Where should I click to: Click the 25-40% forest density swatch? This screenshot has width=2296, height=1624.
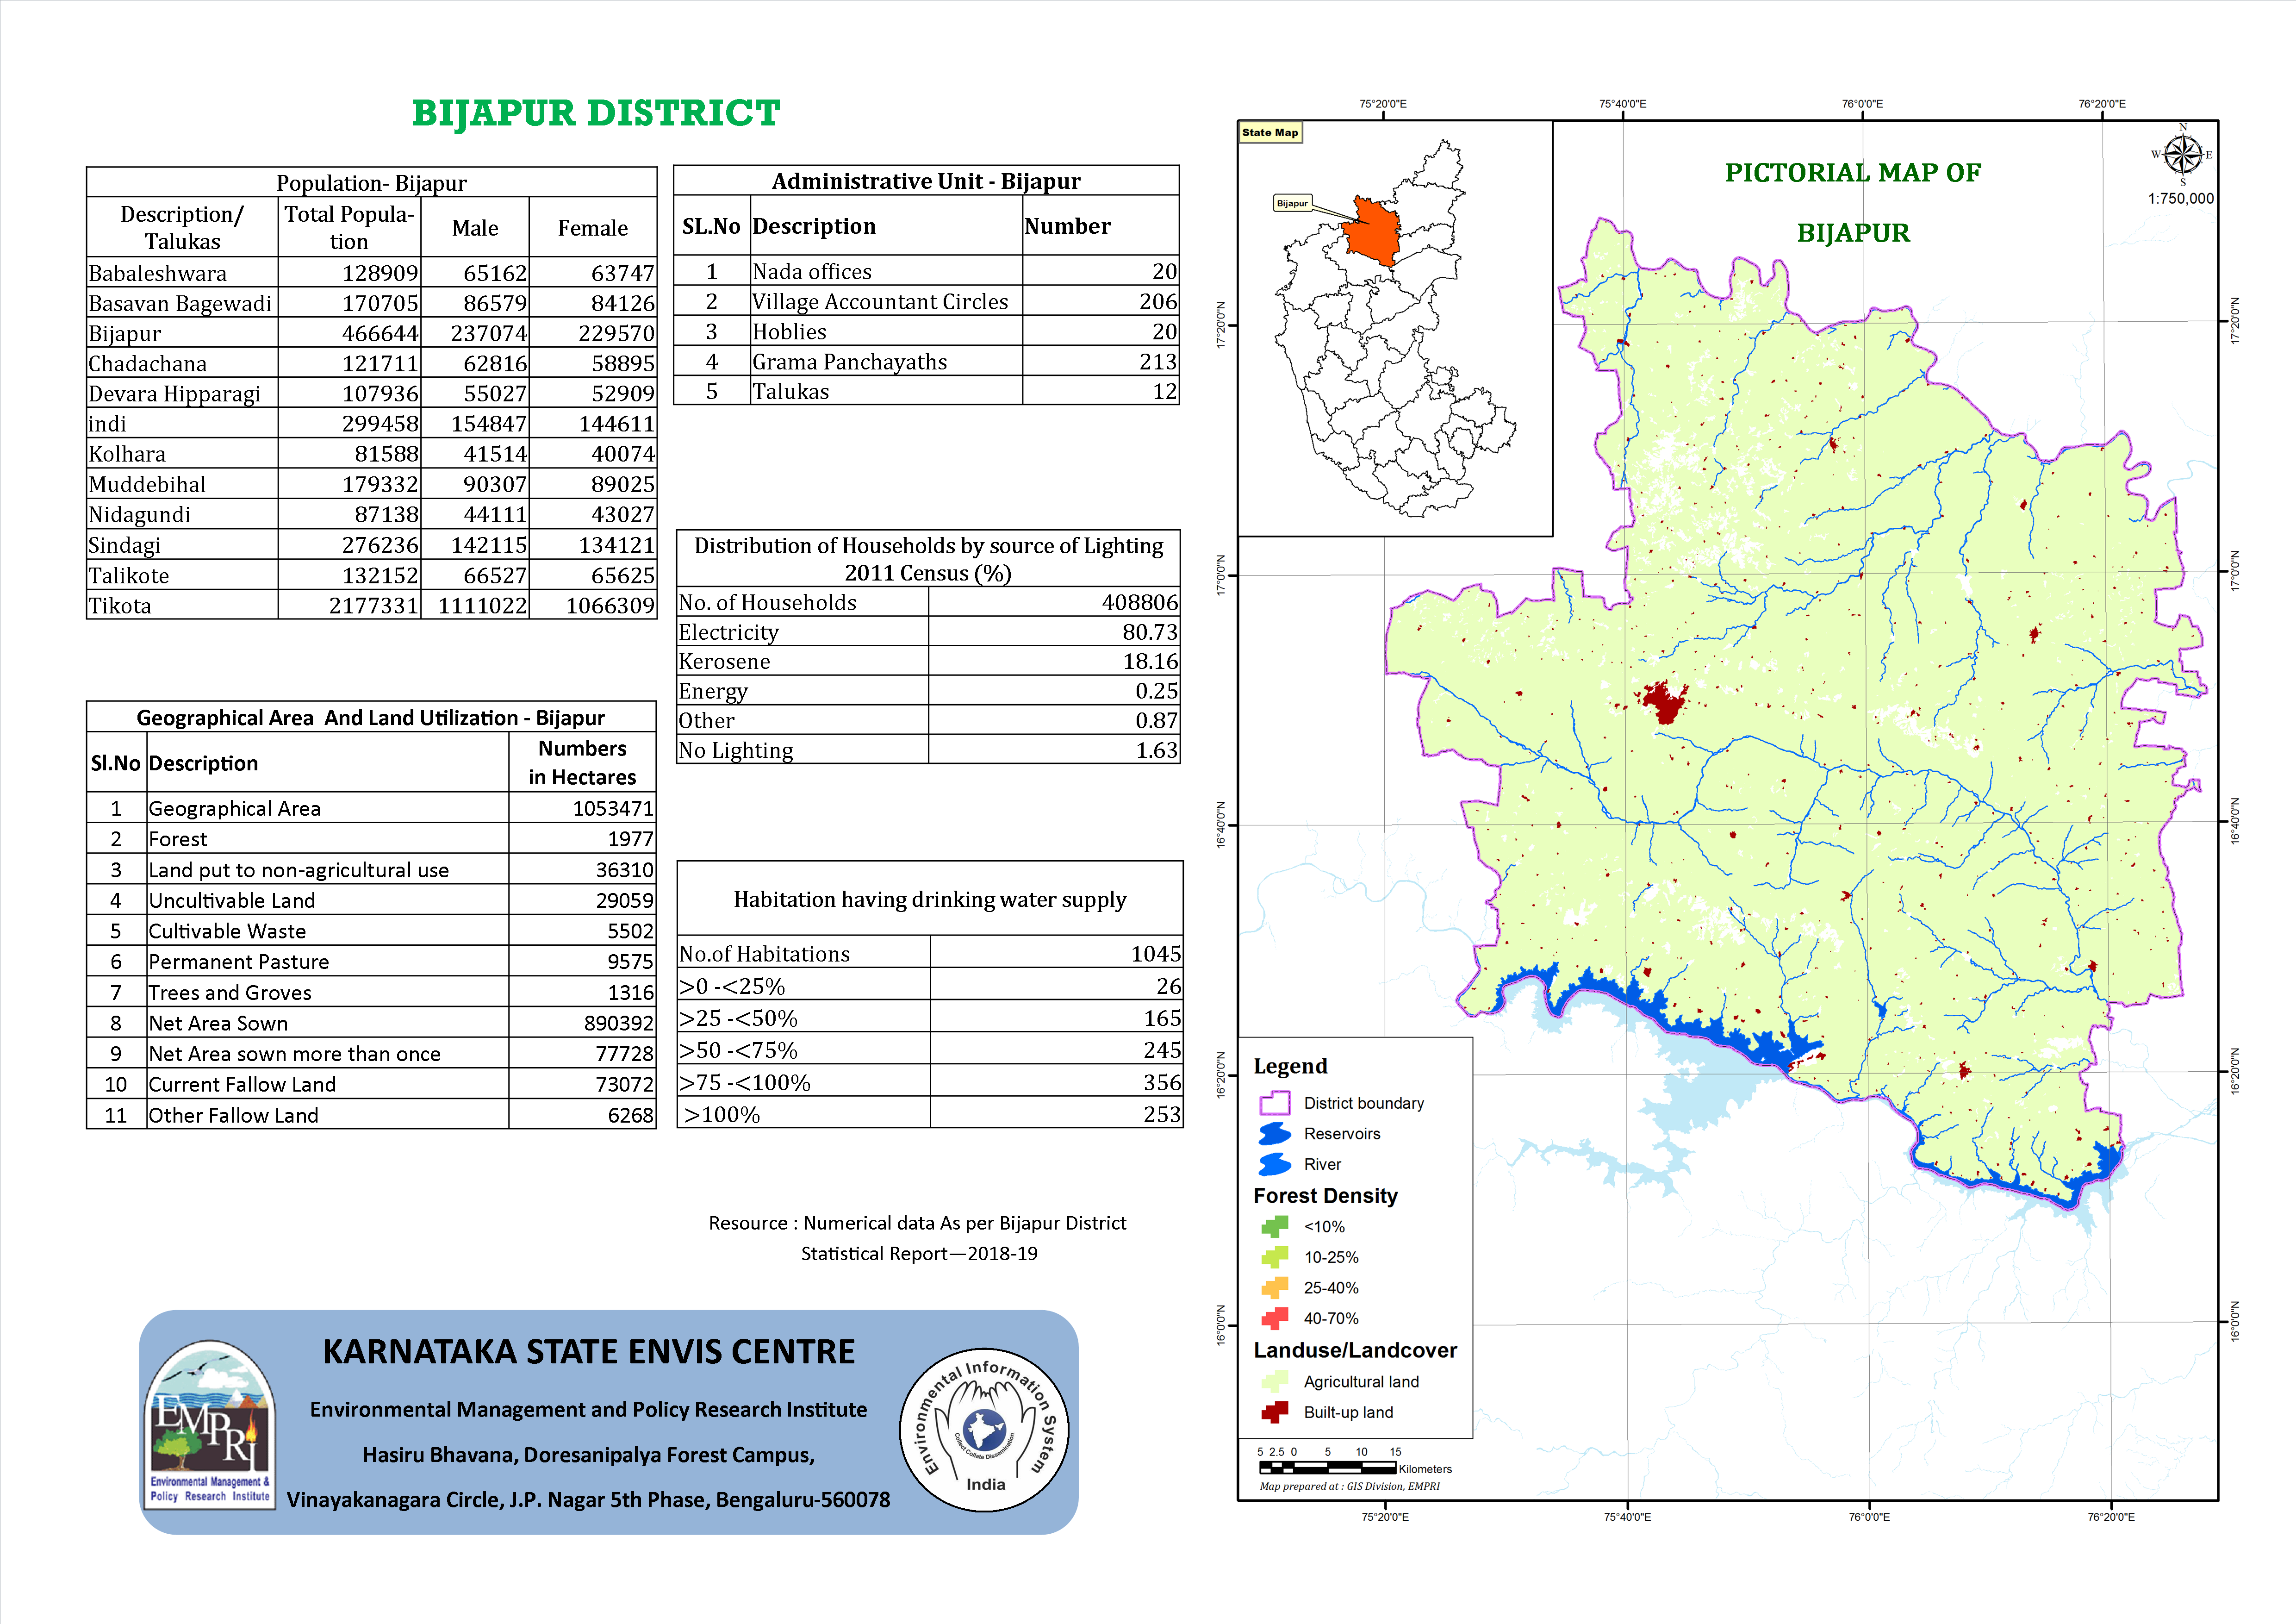[x=1274, y=1287]
